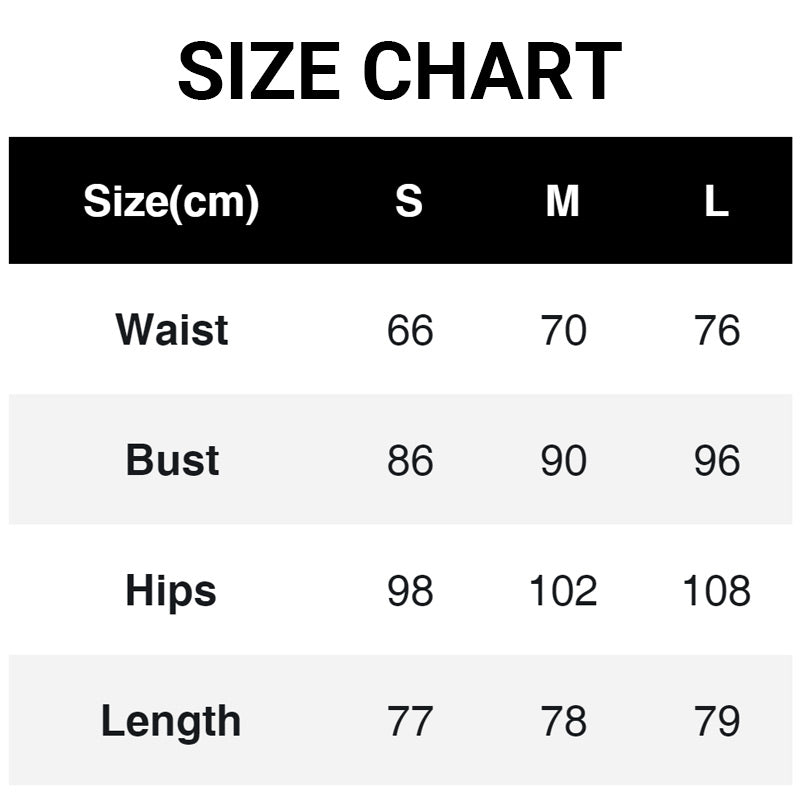
Task: Select the Waist row label
Action: pyautogui.click(x=172, y=330)
